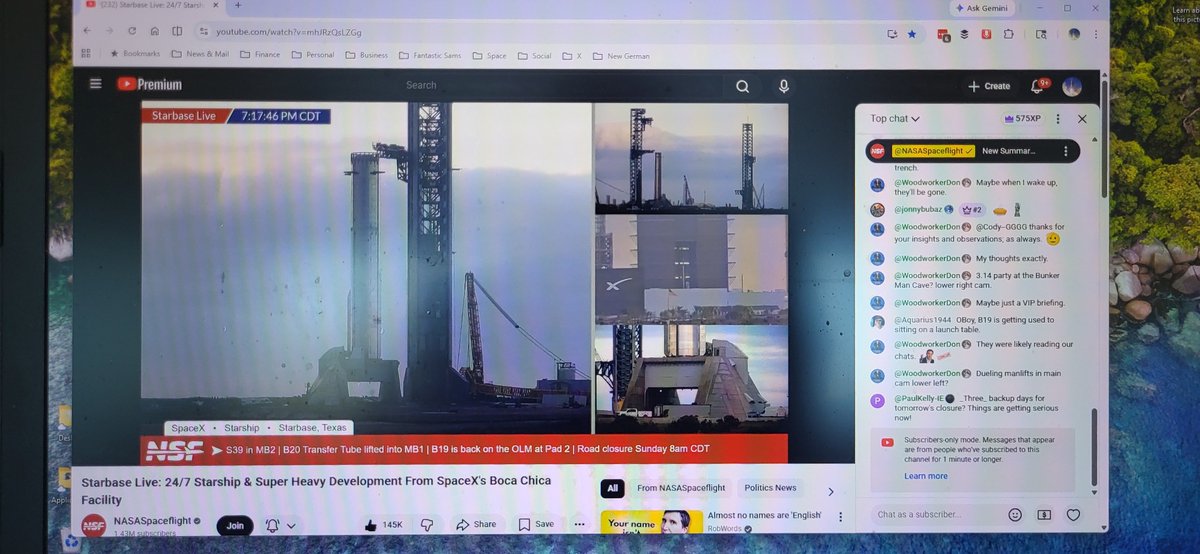Select the From NASASpaceflight chip
The height and width of the screenshot is (554, 1200).
coord(680,488)
